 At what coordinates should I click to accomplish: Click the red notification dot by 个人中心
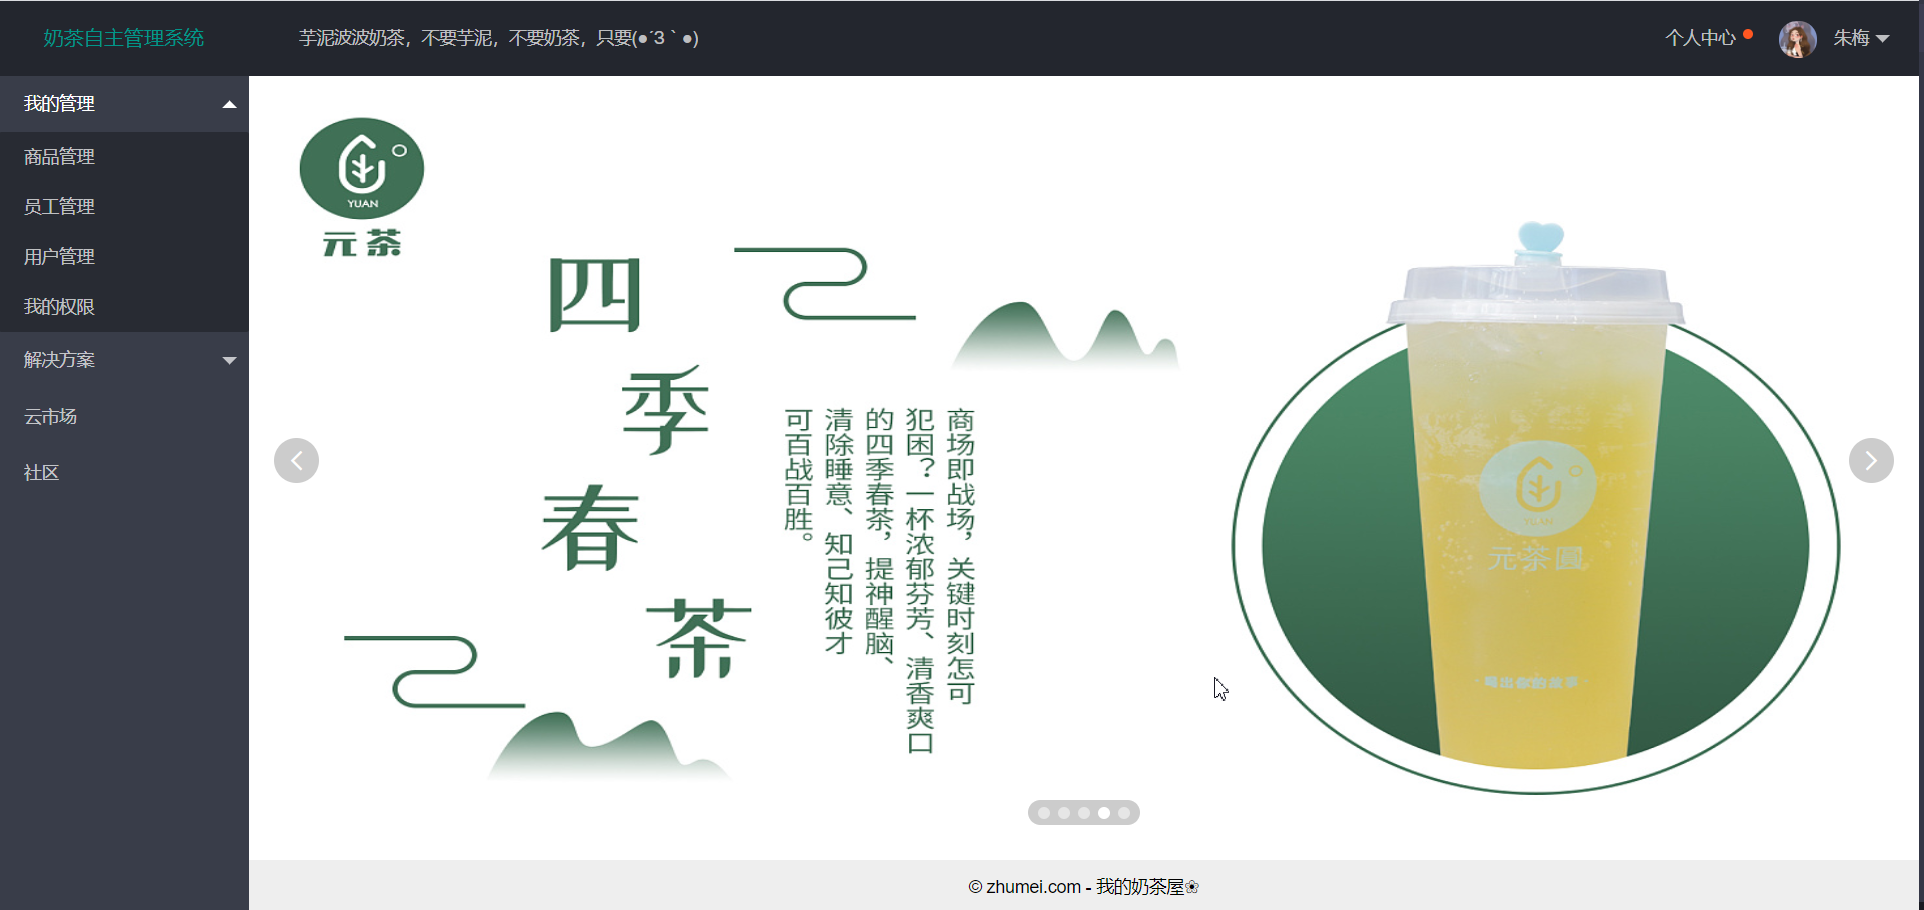1748,34
